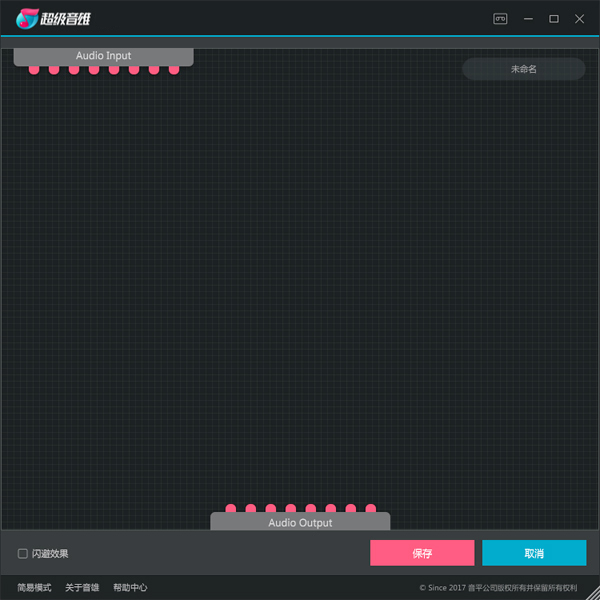Click the tape recorder icon in title bar
Image resolution: width=600 pixels, height=600 pixels.
501,18
